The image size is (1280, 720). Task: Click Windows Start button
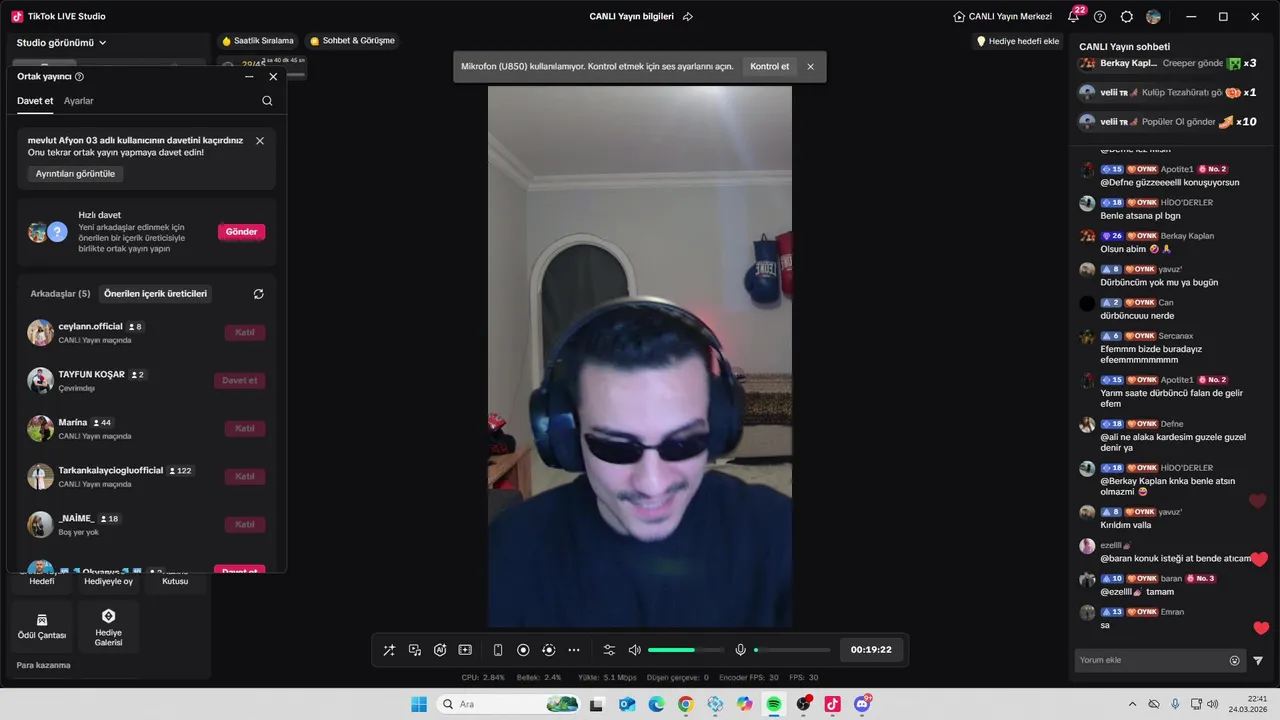[x=419, y=705]
